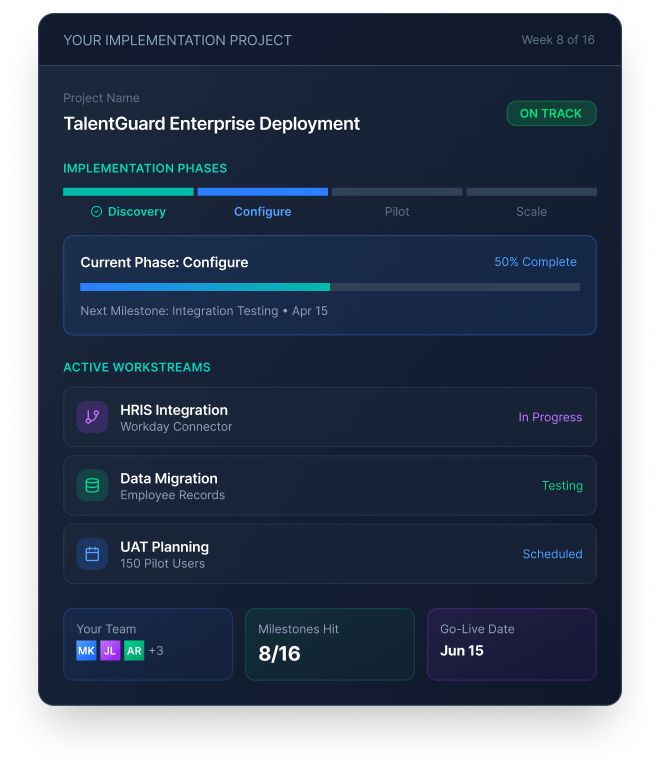
Task: Click the YOUR IMPLEMENTATION PROJECT header title
Action: coord(178,40)
